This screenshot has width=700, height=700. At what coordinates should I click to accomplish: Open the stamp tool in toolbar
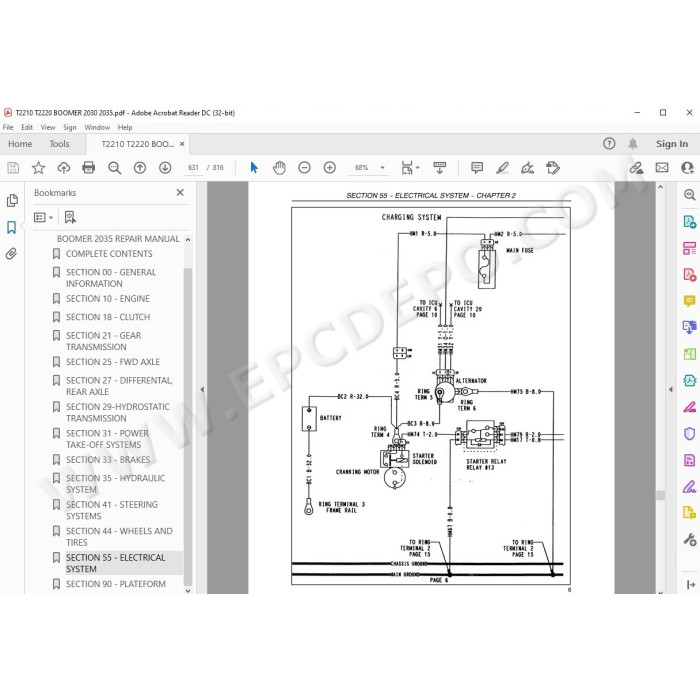pos(553,168)
